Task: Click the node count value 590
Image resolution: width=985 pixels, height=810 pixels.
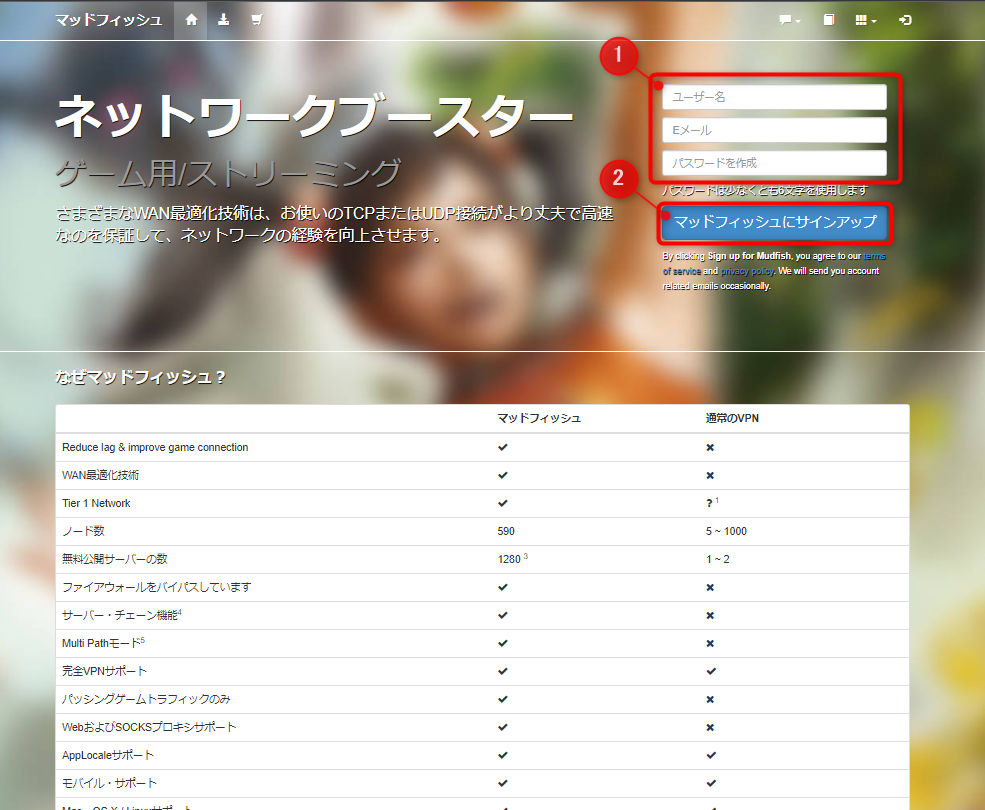Action: (x=506, y=531)
